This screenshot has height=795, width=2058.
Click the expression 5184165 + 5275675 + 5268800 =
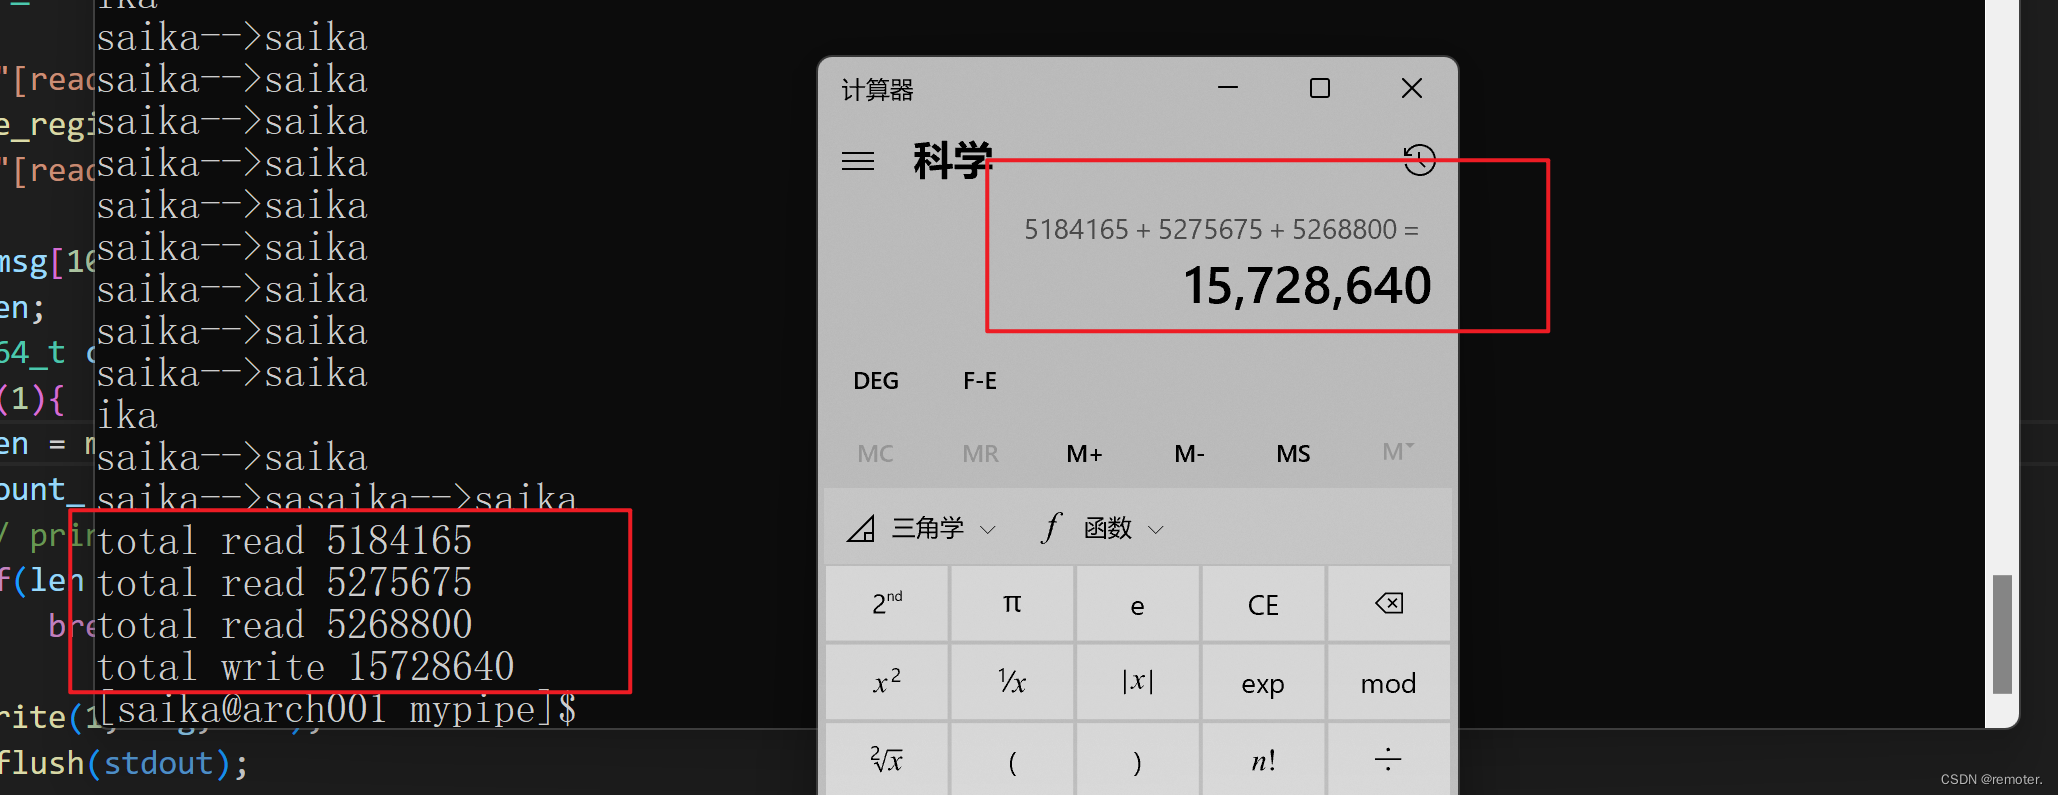pyautogui.click(x=1221, y=230)
